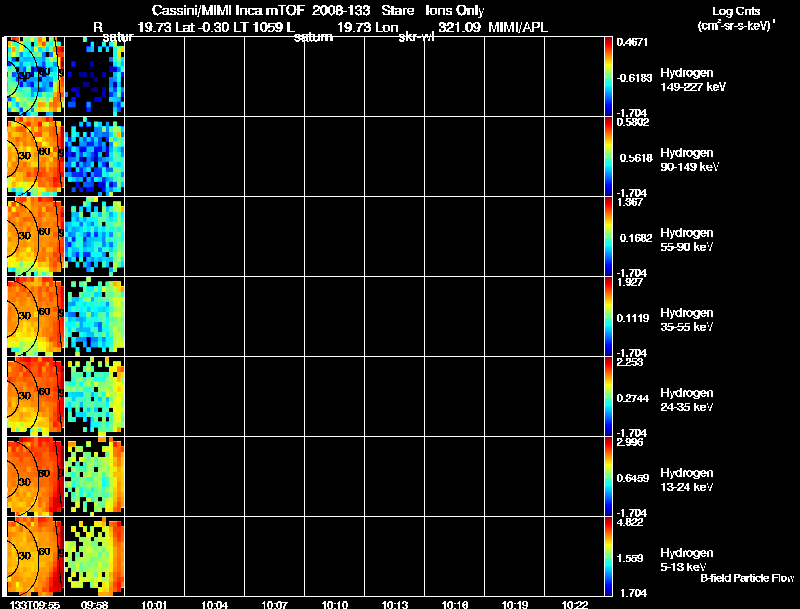Click the '10:01' time axis label
The height and width of the screenshot is (609, 800).
pyautogui.click(x=154, y=604)
